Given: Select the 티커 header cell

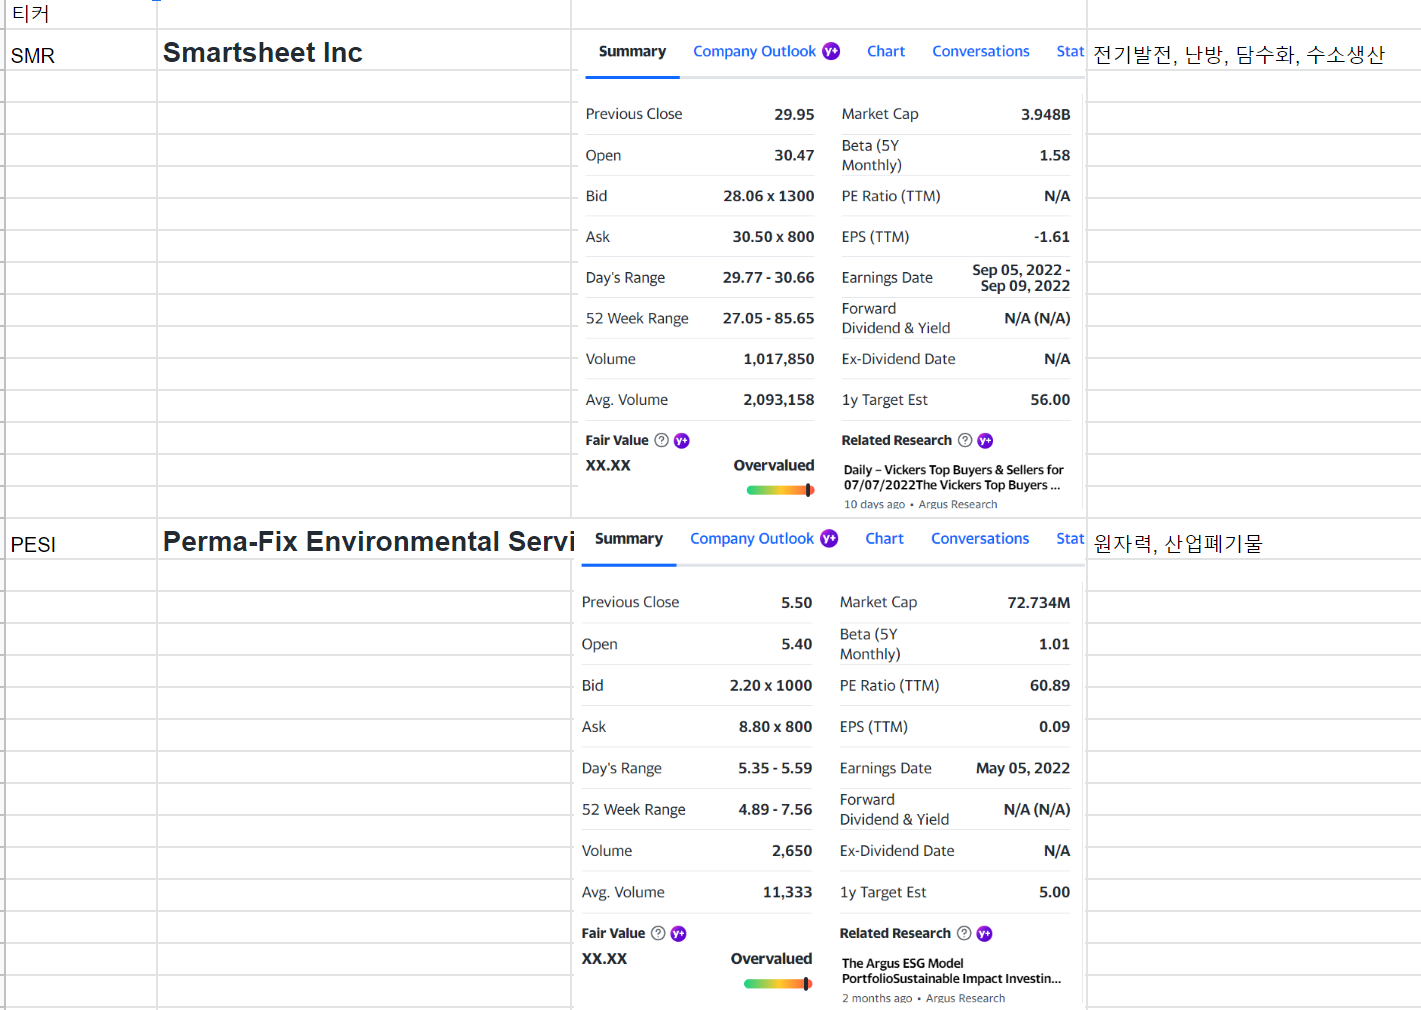Looking at the screenshot, I should [81, 14].
